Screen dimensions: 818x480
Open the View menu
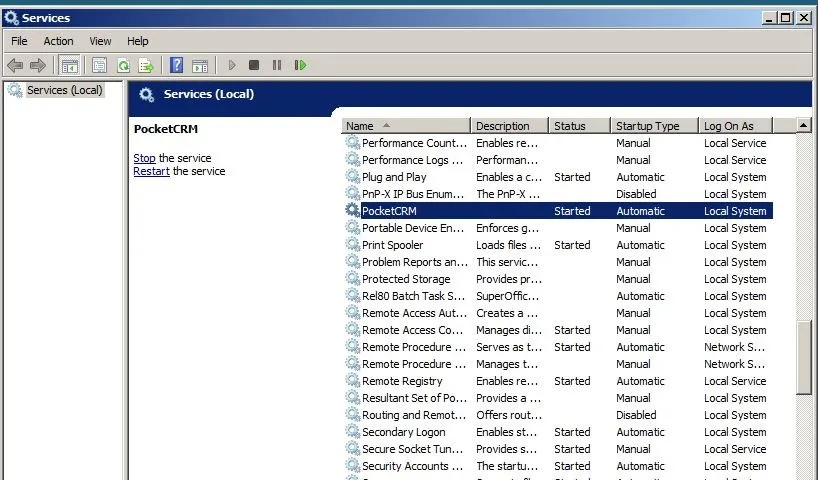100,41
